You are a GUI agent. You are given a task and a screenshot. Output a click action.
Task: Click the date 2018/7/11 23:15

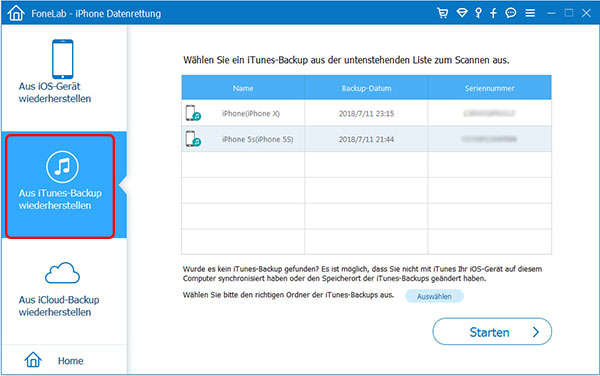(x=366, y=114)
